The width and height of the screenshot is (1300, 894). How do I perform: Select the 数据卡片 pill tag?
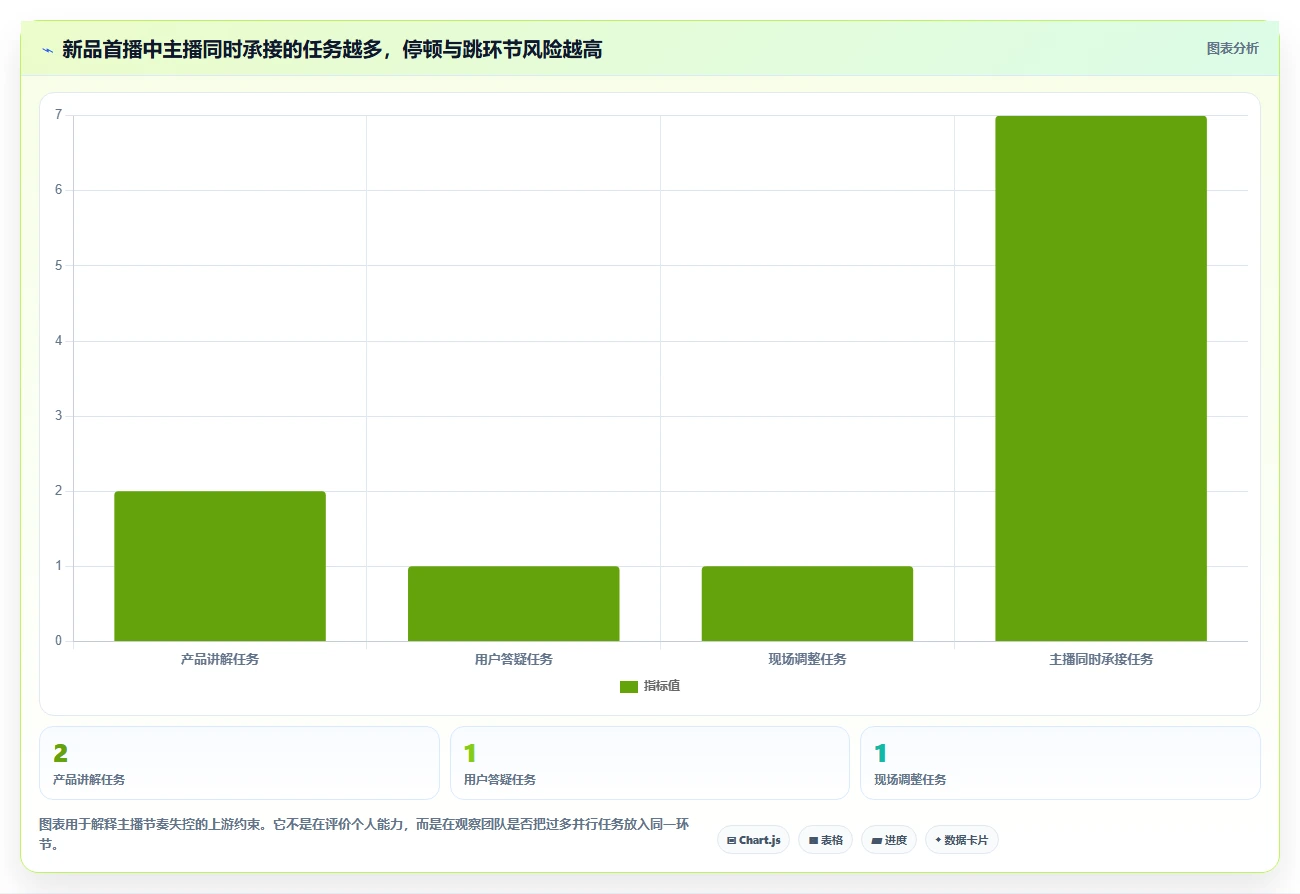(961, 840)
